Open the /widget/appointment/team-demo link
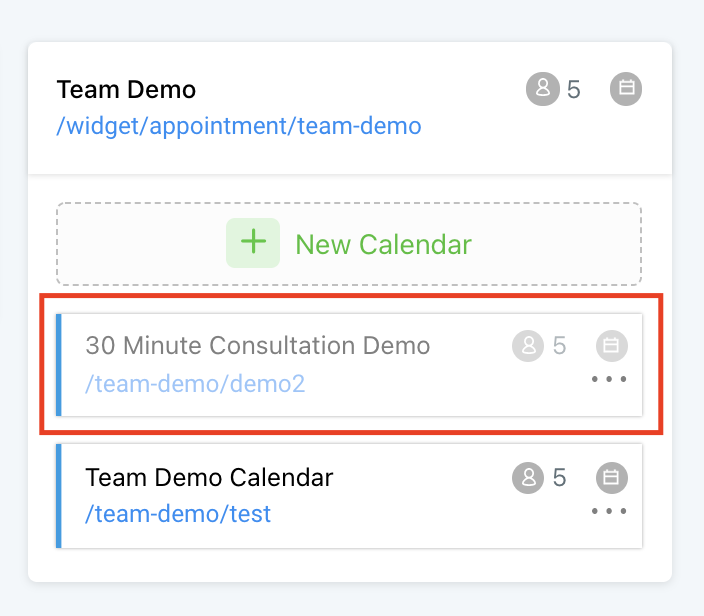Screen dimensions: 704x616 click(x=239, y=126)
